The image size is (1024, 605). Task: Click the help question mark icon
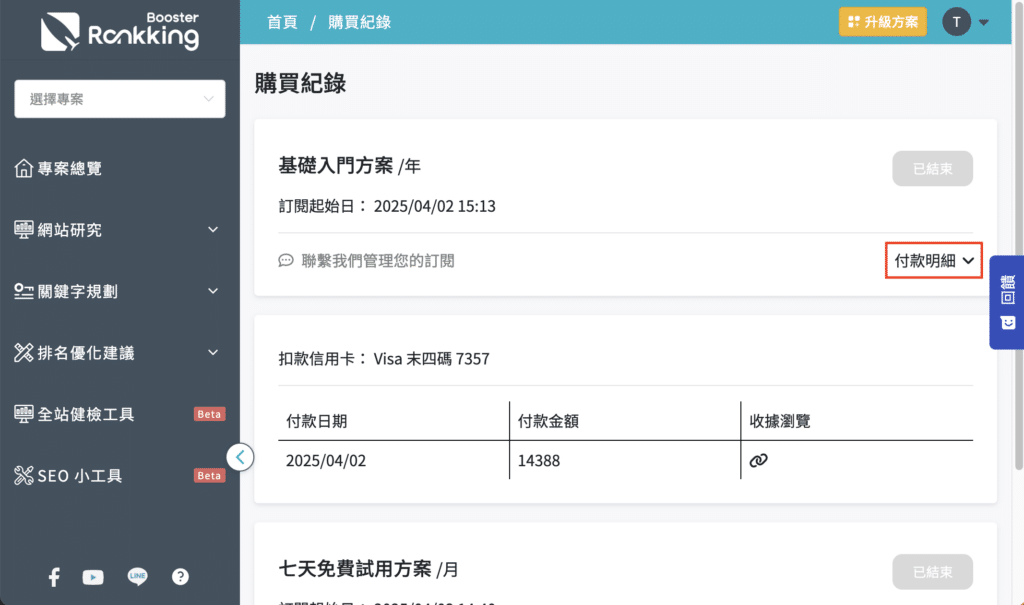click(x=180, y=577)
